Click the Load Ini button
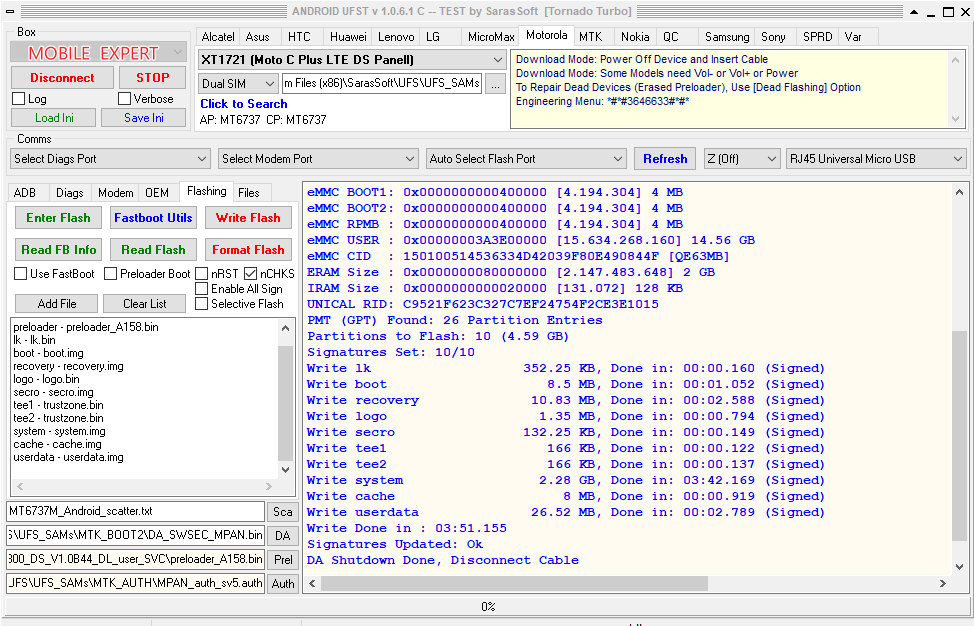Viewport: 974px width, 626px height. (x=54, y=118)
